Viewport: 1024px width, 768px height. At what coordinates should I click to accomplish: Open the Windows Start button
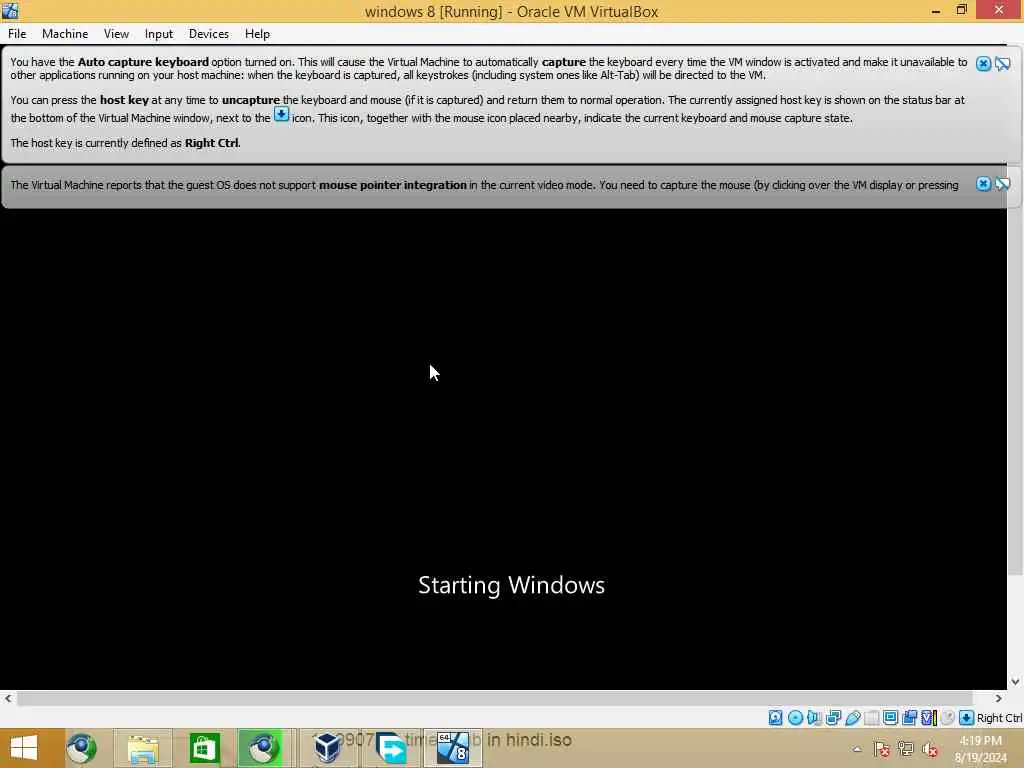pyautogui.click(x=24, y=748)
